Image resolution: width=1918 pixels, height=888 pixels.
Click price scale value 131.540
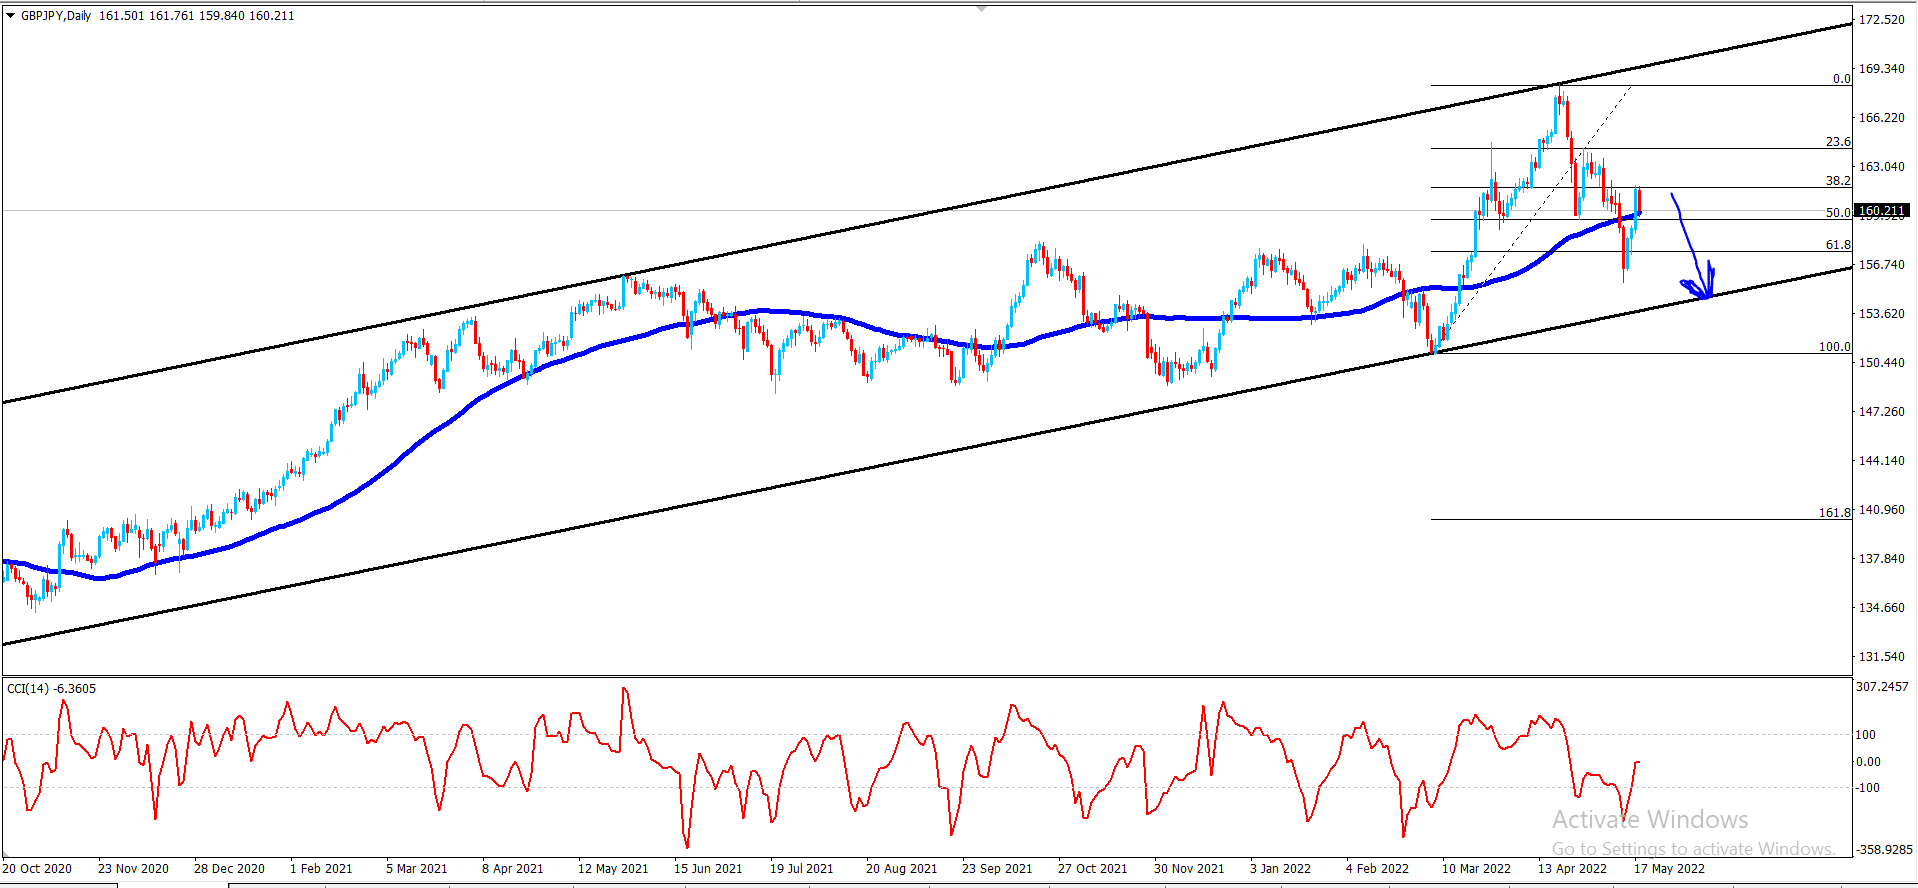coord(1881,657)
